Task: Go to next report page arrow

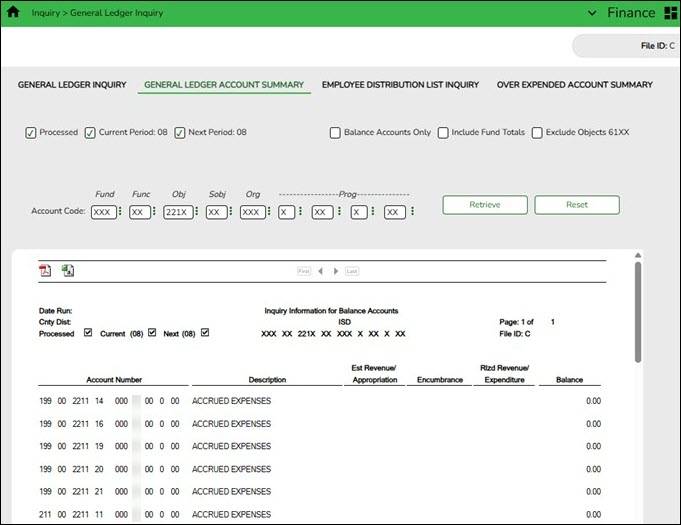Action: click(x=336, y=271)
